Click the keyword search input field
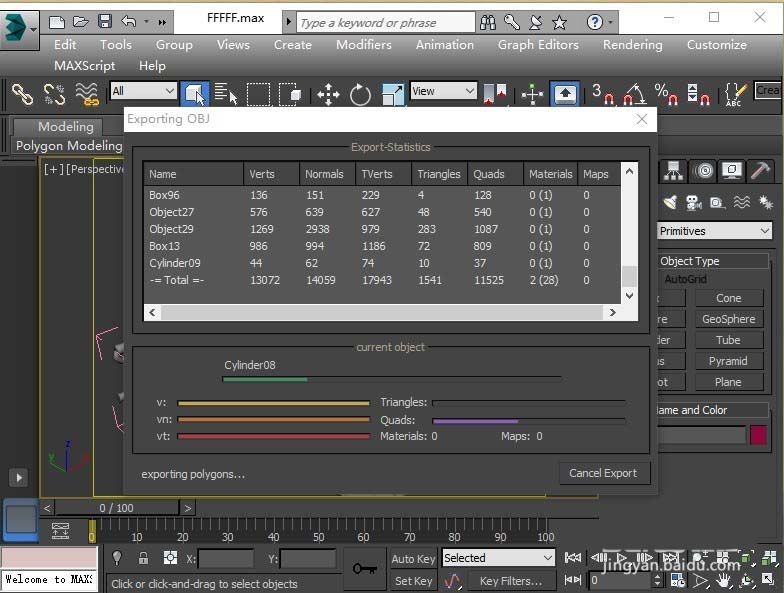The height and width of the screenshot is (593, 784). 385,22
